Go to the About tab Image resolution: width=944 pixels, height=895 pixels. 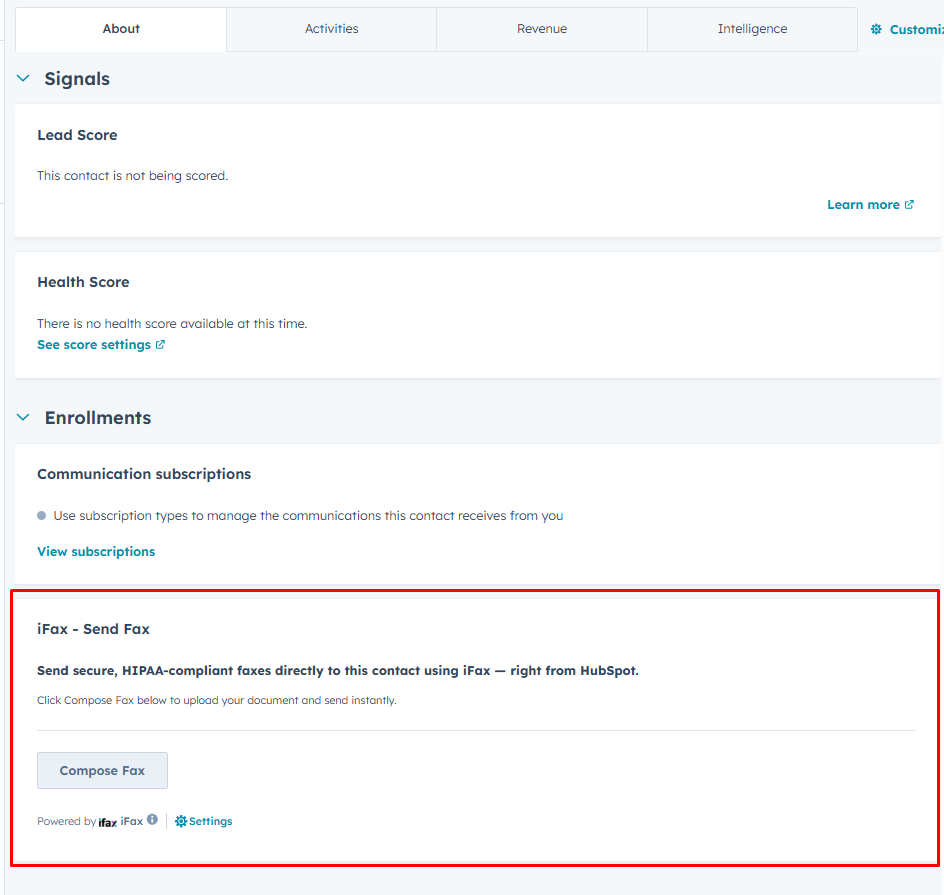point(121,29)
